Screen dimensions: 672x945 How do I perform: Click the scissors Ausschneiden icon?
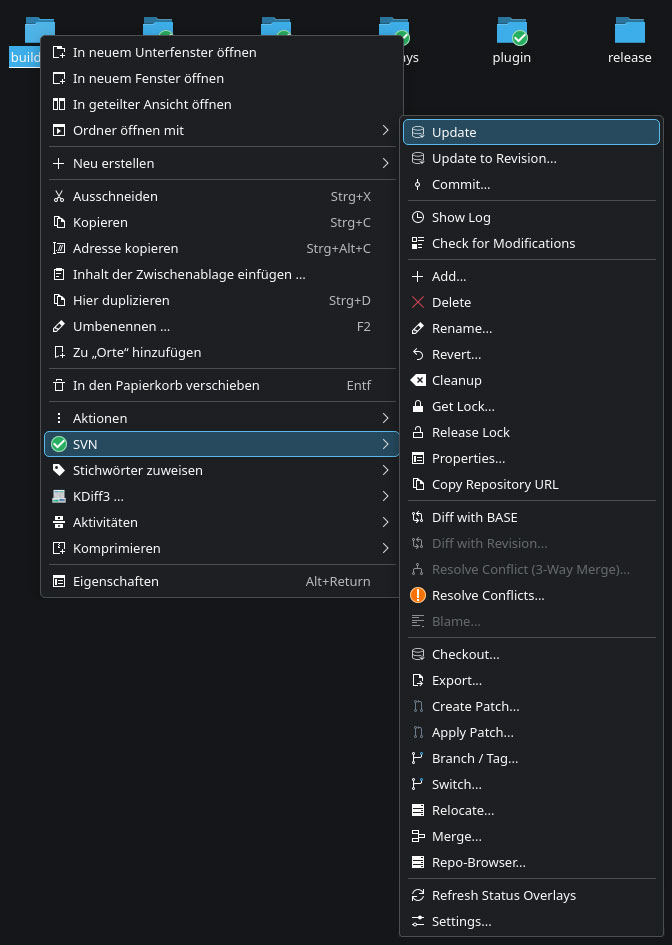pos(58,196)
